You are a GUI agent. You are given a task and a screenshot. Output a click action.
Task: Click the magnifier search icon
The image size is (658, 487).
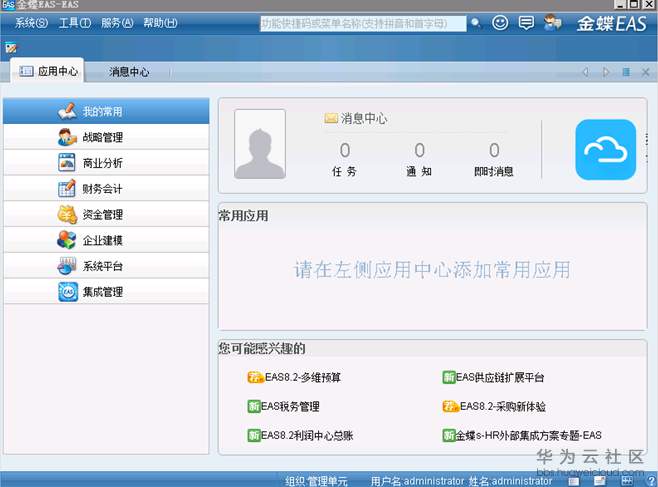(x=475, y=23)
